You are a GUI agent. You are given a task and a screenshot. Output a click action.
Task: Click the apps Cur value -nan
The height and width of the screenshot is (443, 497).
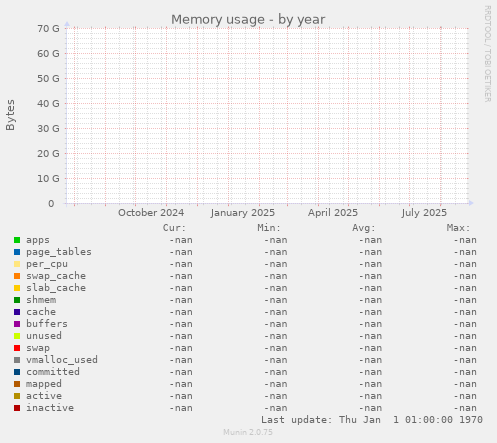pos(181,240)
